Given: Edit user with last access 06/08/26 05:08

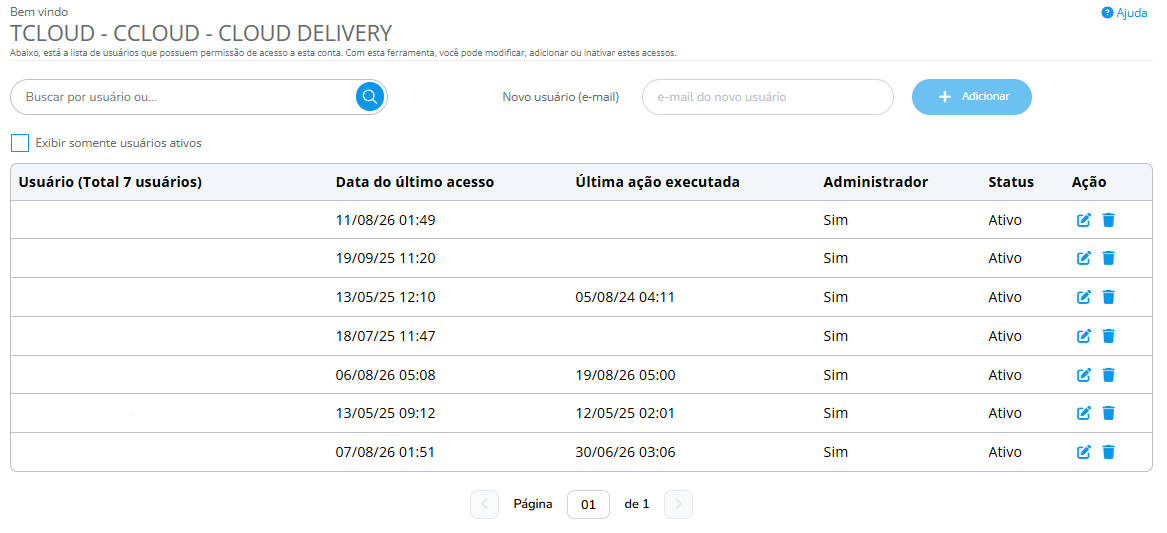Looking at the screenshot, I should [1084, 374].
